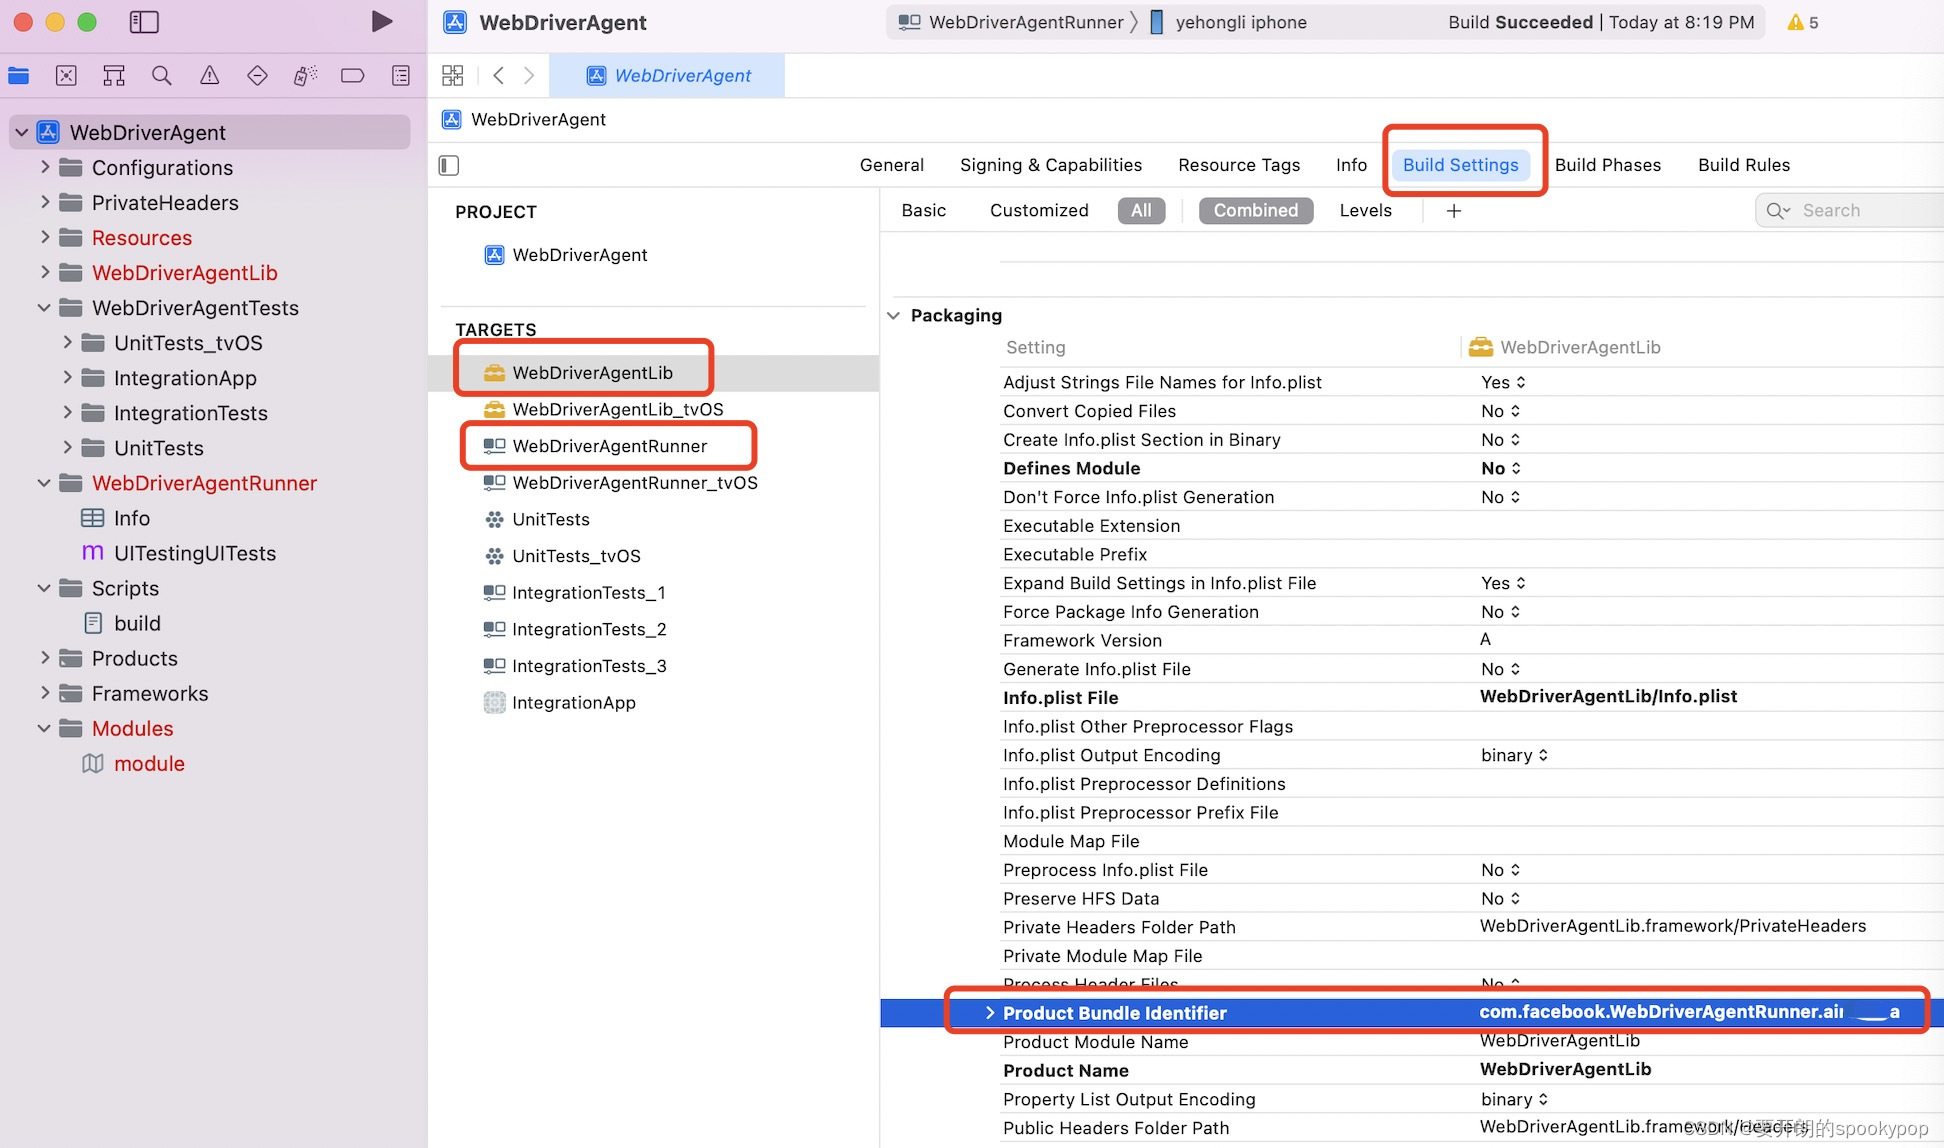Expand the Product Bundle Identifier row
1944x1148 pixels.
989,1013
